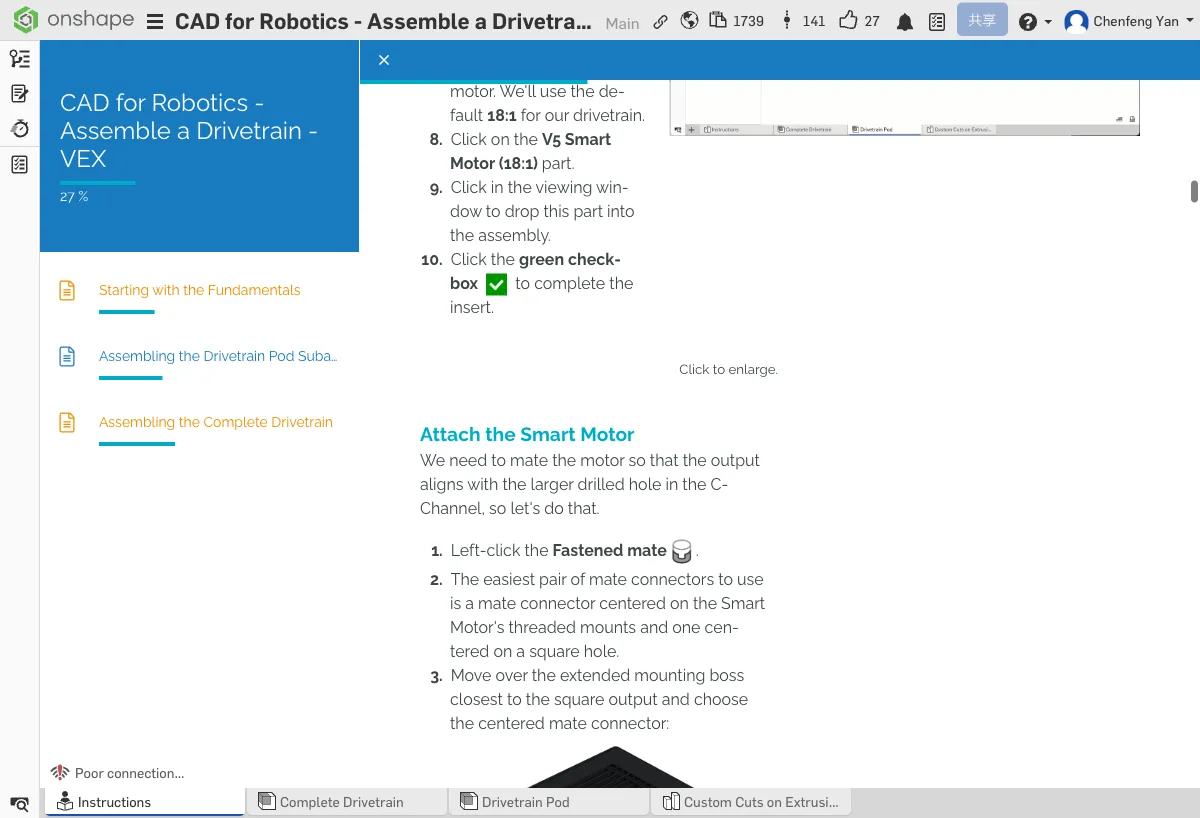Switch to the Drivetrain Pod tab
The height and width of the screenshot is (818, 1200).
(x=525, y=802)
